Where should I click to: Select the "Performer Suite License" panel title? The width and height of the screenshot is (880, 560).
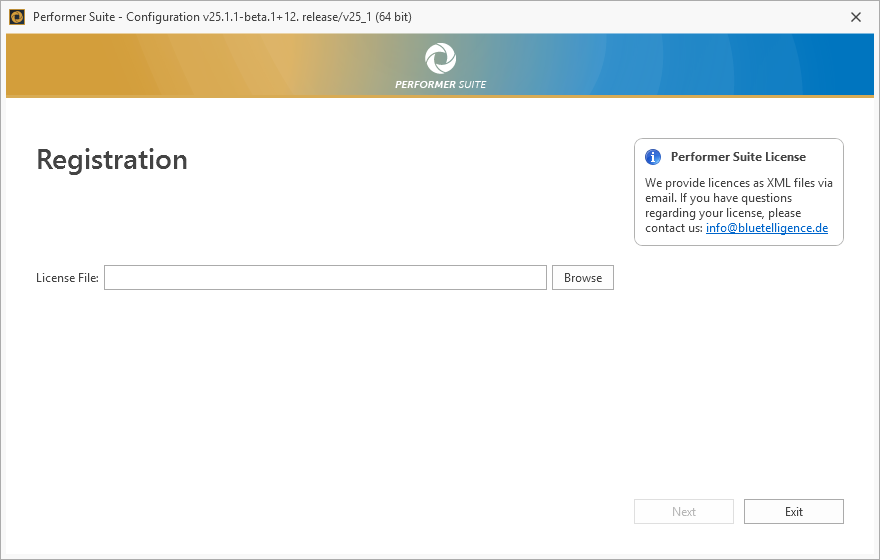coord(738,157)
